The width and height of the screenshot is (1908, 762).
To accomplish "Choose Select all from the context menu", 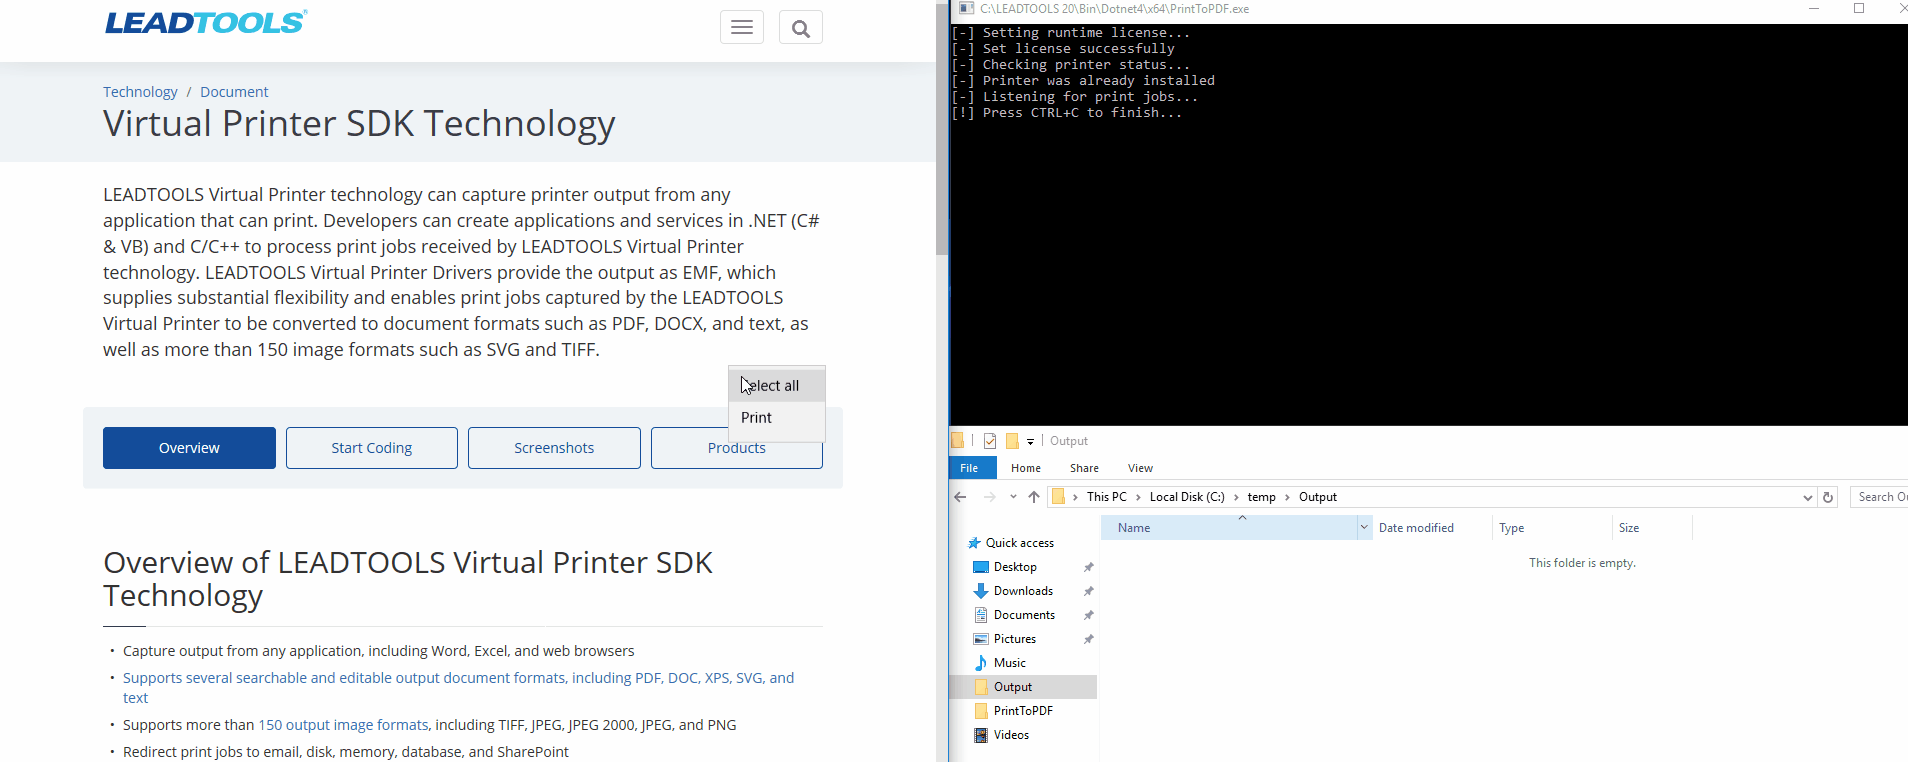I will (x=777, y=386).
